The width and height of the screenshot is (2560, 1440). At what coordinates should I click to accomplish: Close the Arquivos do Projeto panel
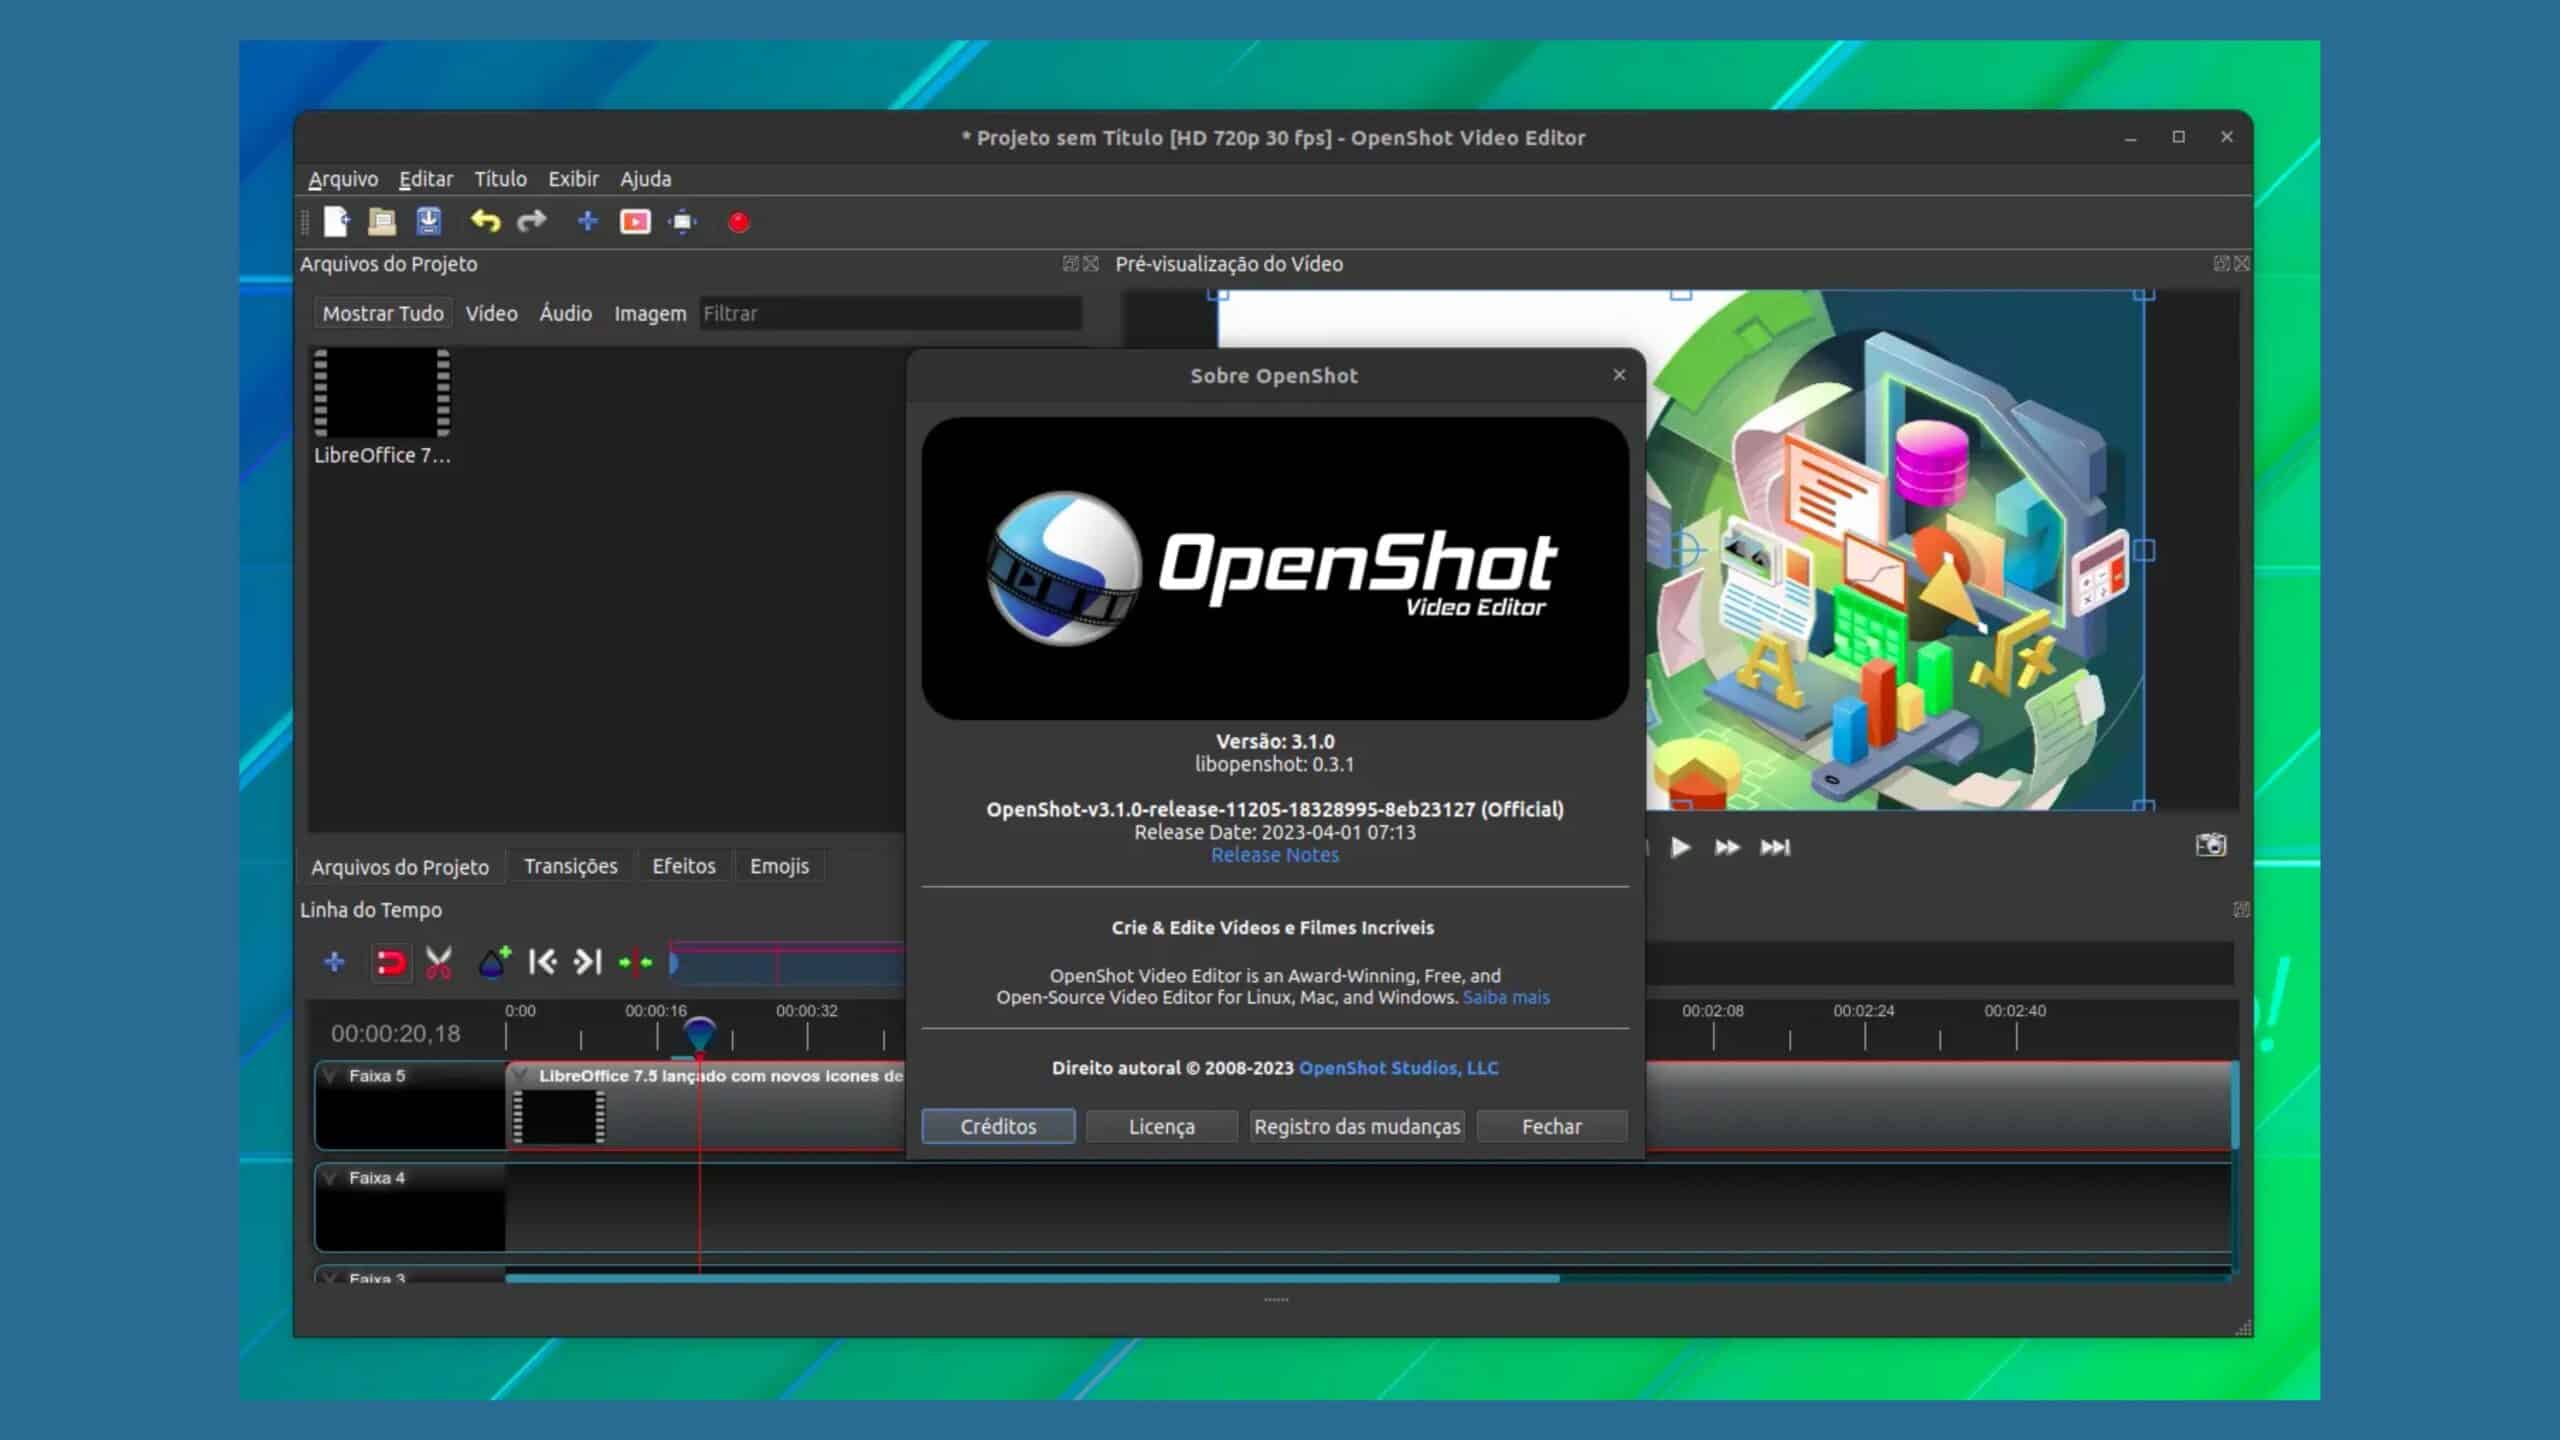pyautogui.click(x=1091, y=263)
